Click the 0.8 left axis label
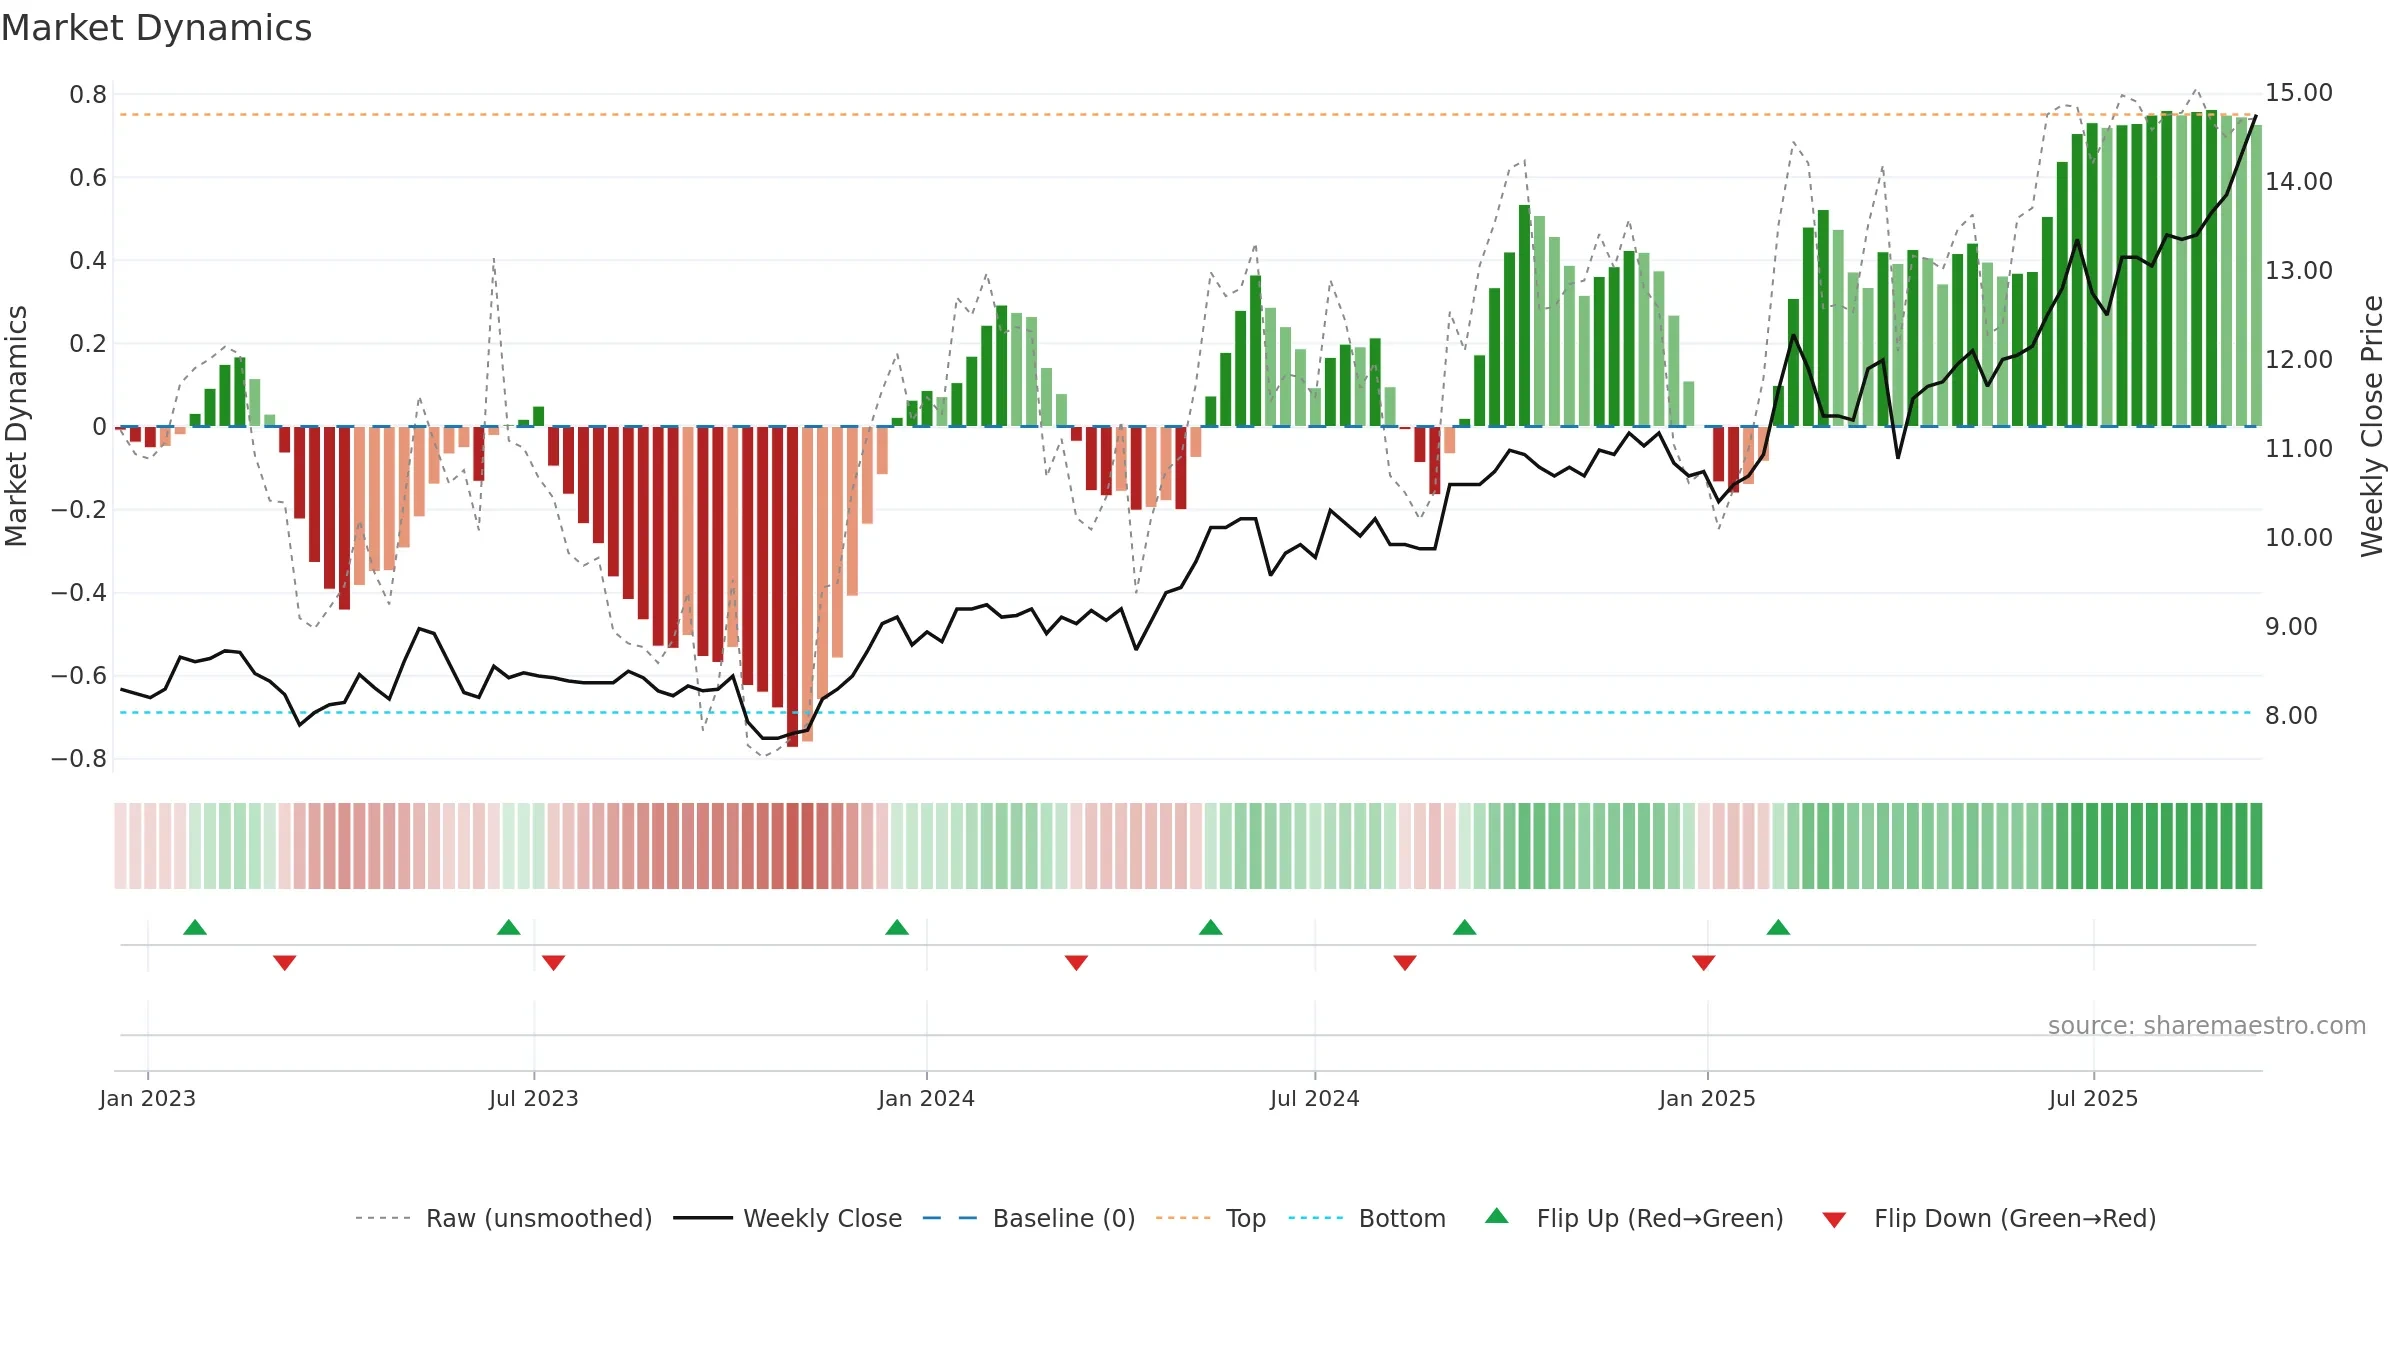2400x1350 pixels. pos(88,95)
